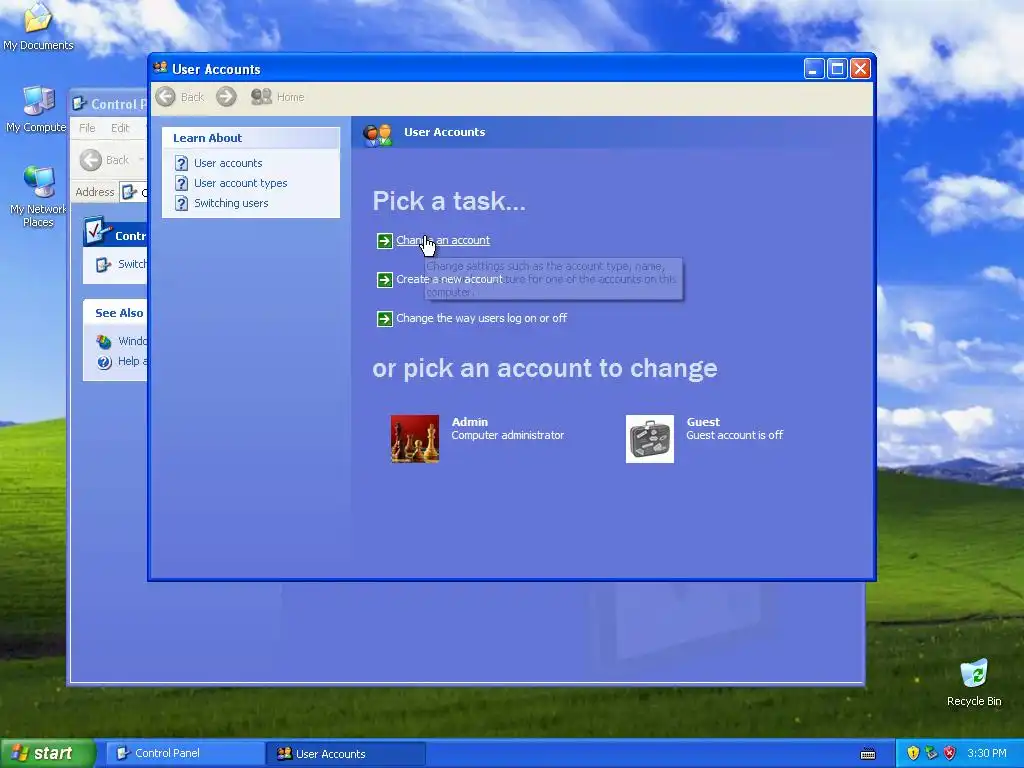The width and height of the screenshot is (1024, 768).
Task: Click Address bar icon in Control Panel window
Action: click(x=129, y=192)
